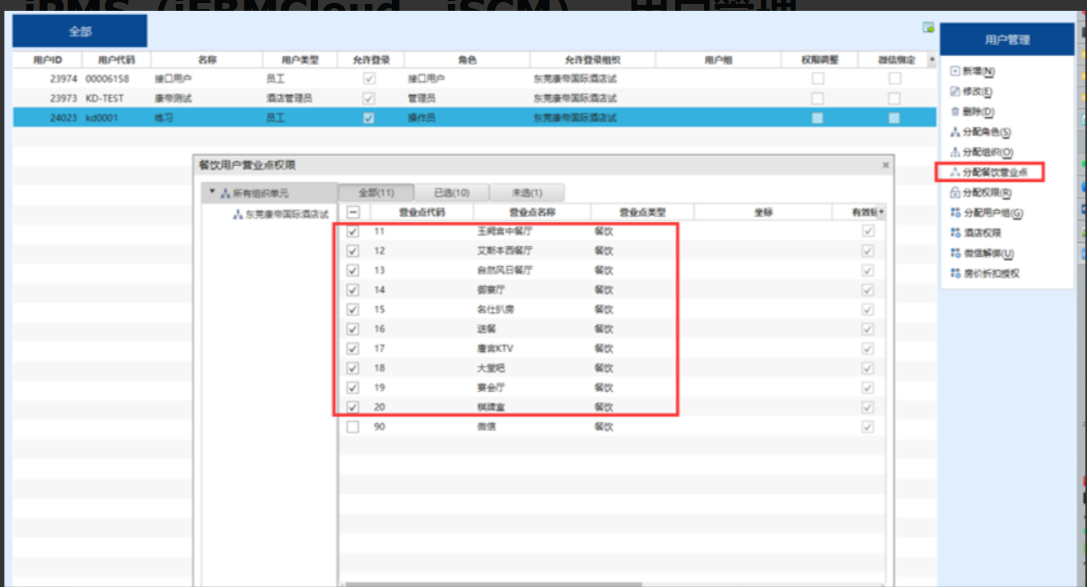Click the 全部 button above user list
1087x587 pixels.
[x=80, y=32]
